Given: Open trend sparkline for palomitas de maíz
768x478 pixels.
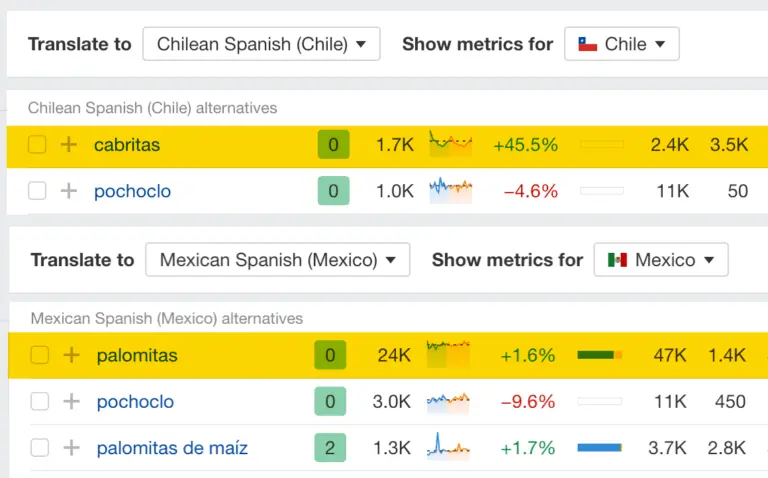Looking at the screenshot, I should 448,447.
